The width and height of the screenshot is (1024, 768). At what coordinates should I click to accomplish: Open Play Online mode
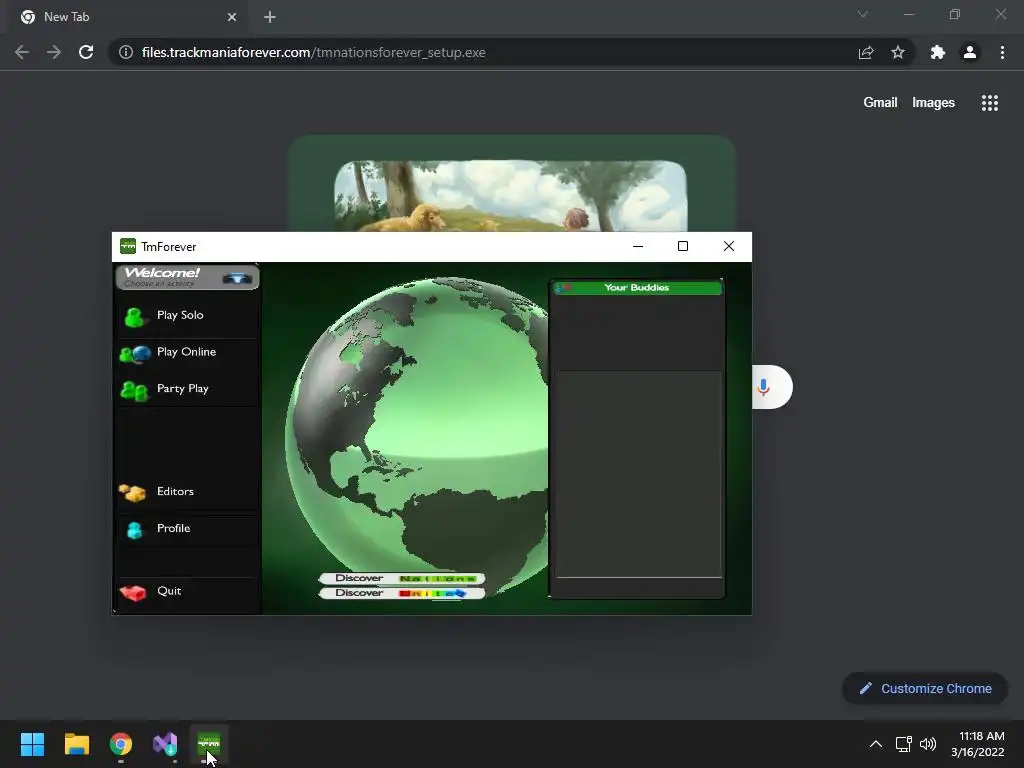tap(187, 353)
